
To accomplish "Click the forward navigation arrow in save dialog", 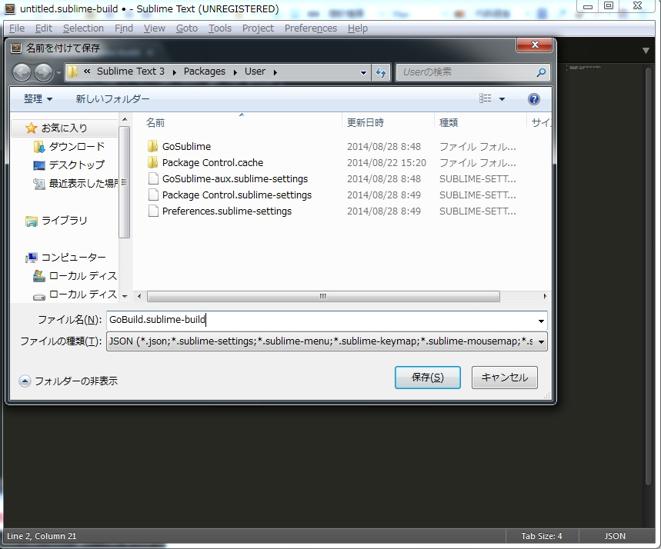I will click(x=43, y=73).
